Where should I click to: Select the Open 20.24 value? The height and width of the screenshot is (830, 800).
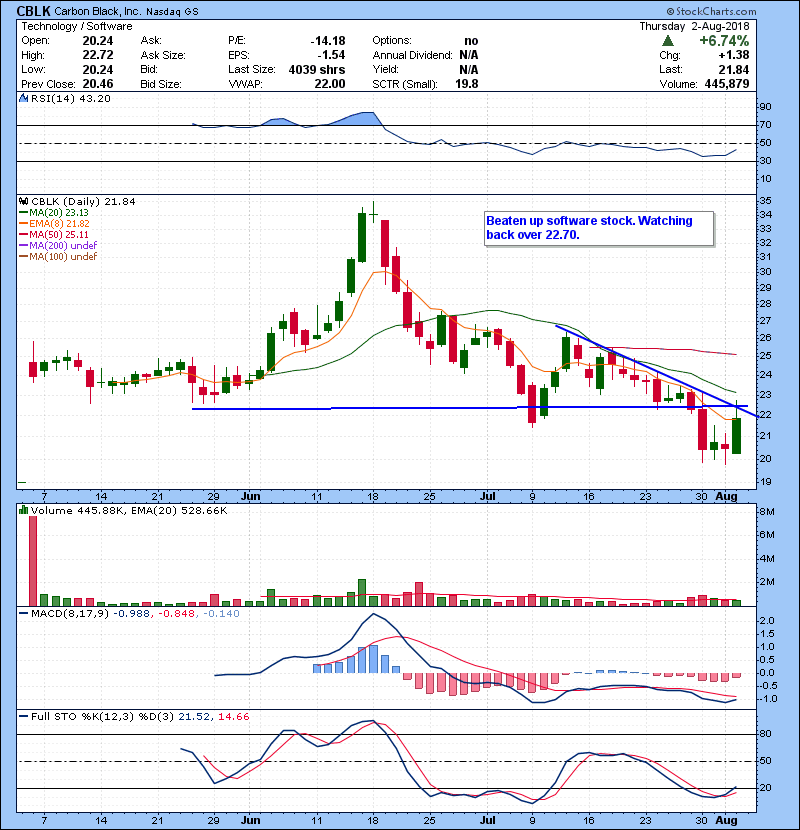[x=98, y=41]
